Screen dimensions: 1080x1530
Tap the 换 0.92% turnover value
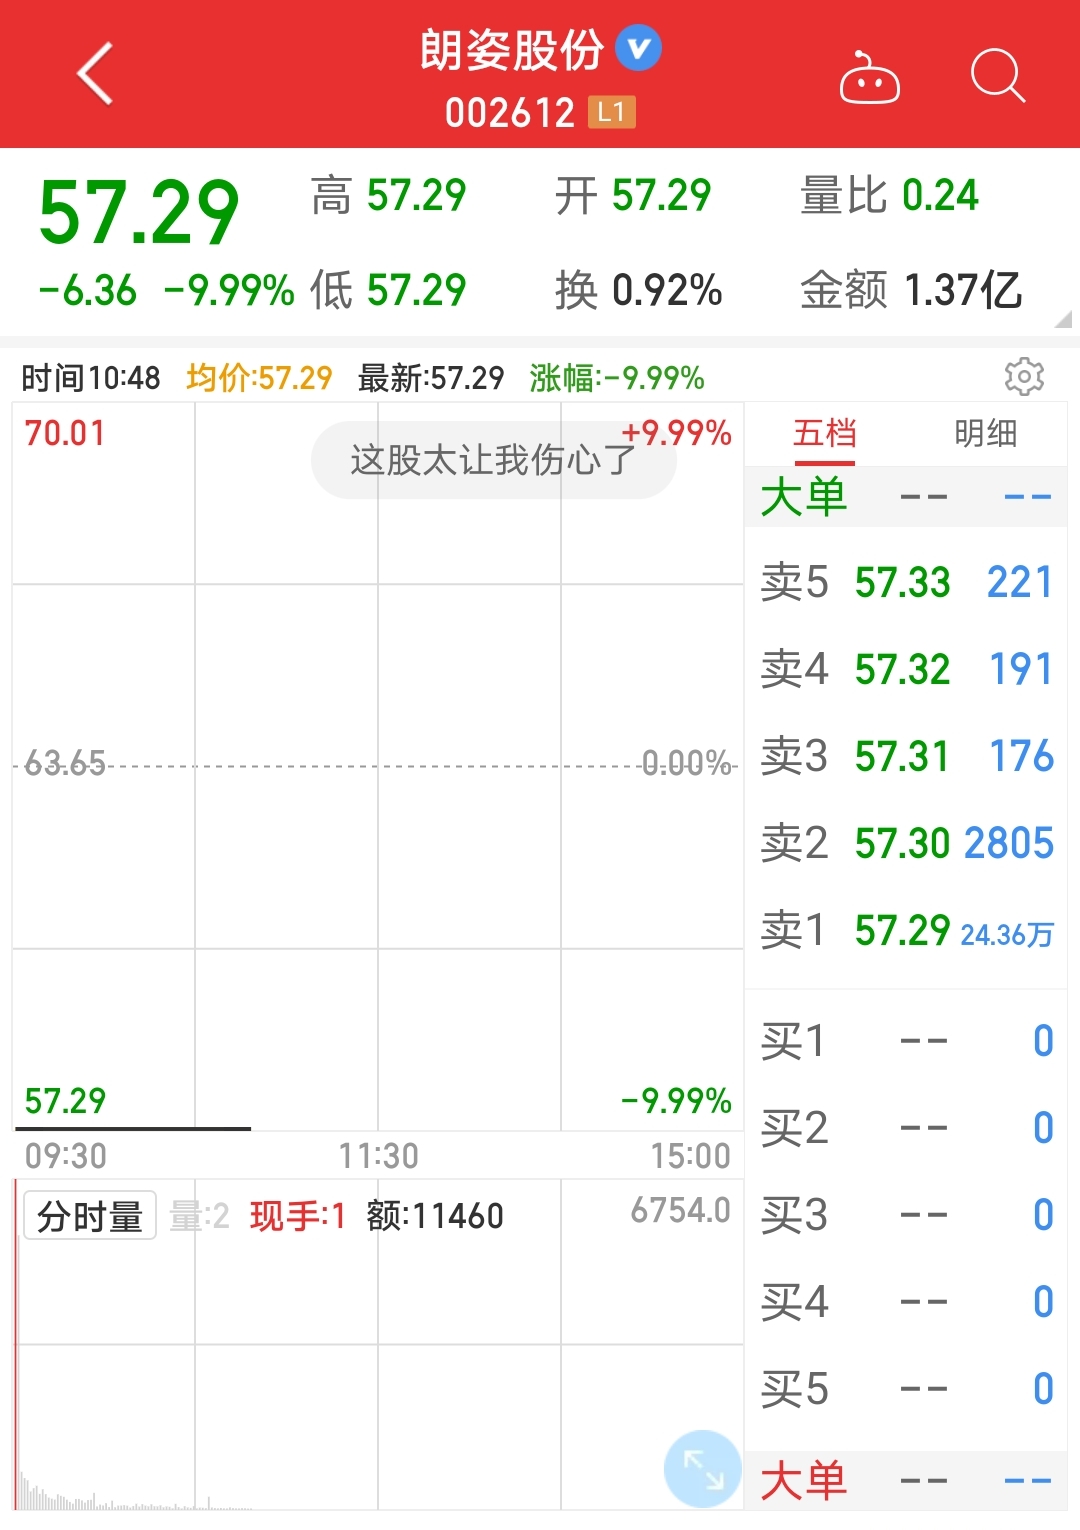[x=639, y=291]
